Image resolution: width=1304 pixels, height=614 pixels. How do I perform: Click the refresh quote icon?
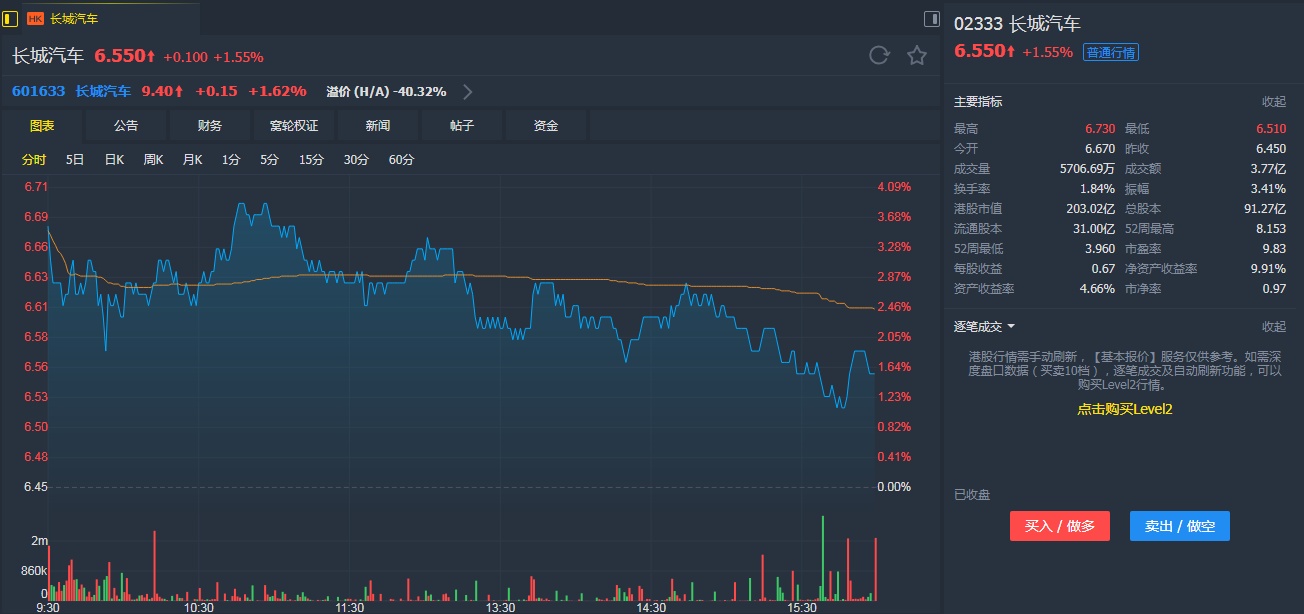tap(879, 55)
